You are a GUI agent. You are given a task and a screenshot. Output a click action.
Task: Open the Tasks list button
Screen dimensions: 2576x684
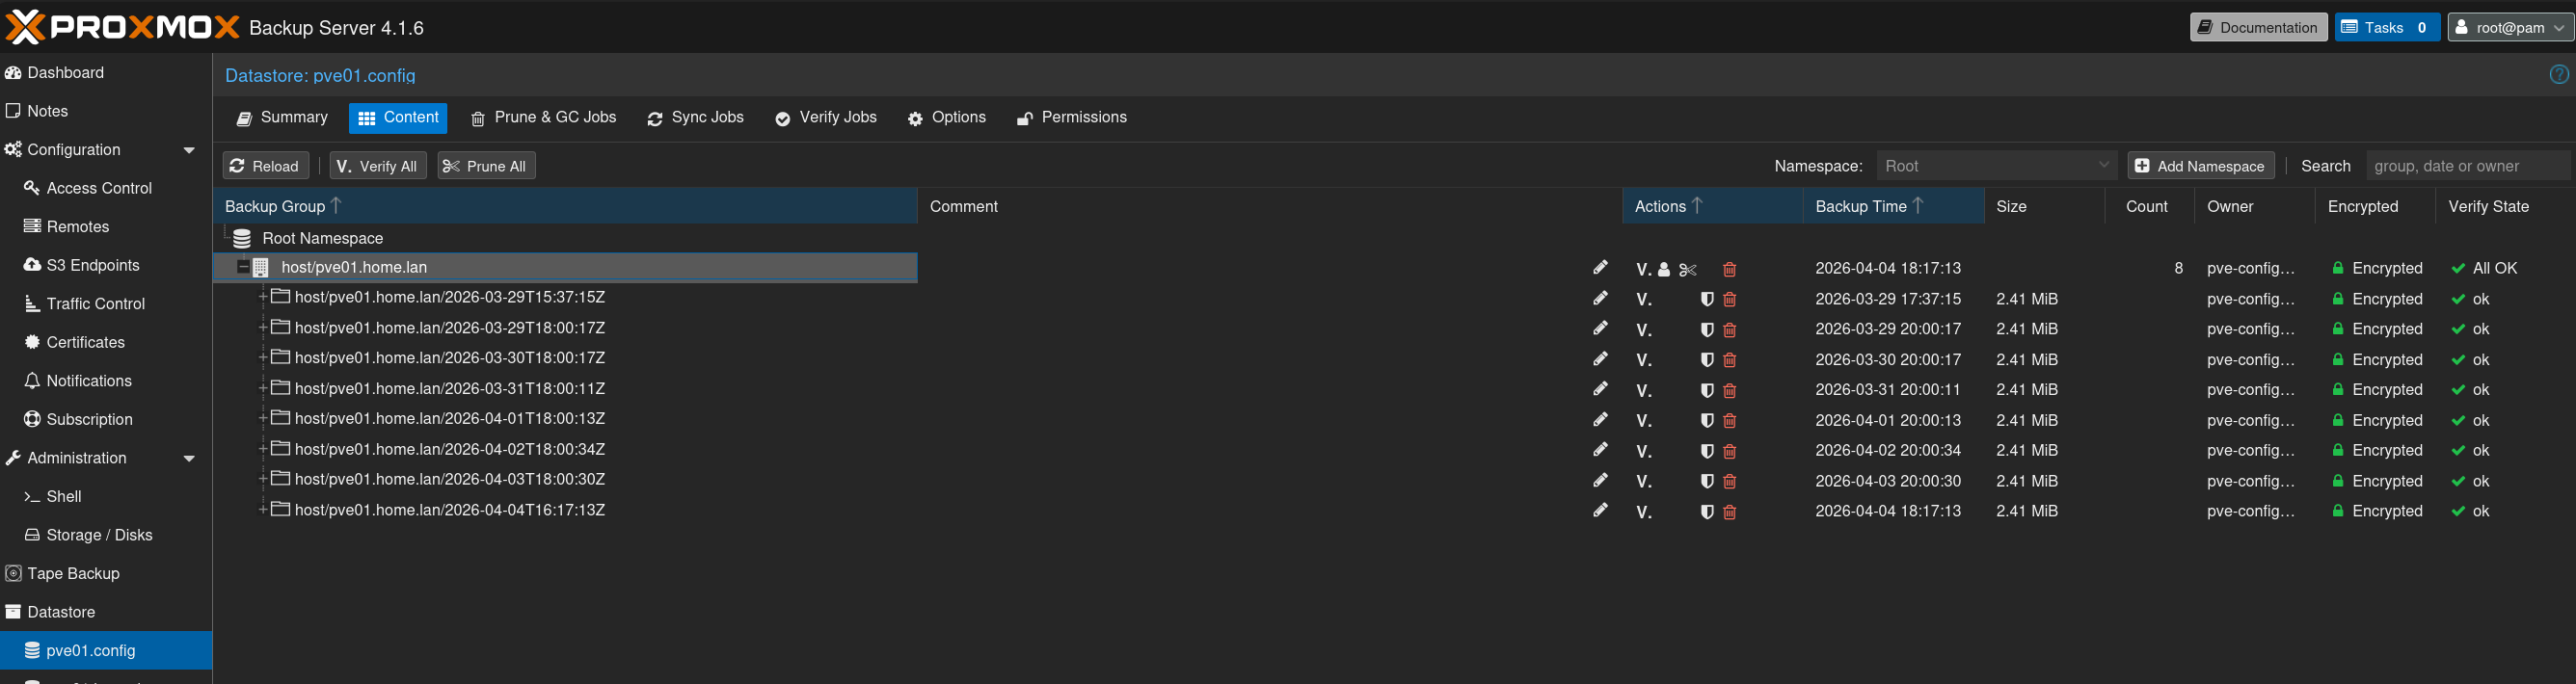[2387, 27]
